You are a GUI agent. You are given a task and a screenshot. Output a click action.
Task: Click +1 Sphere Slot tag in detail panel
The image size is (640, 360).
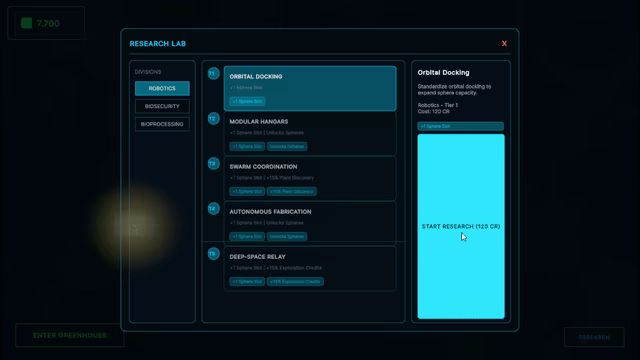(460, 126)
